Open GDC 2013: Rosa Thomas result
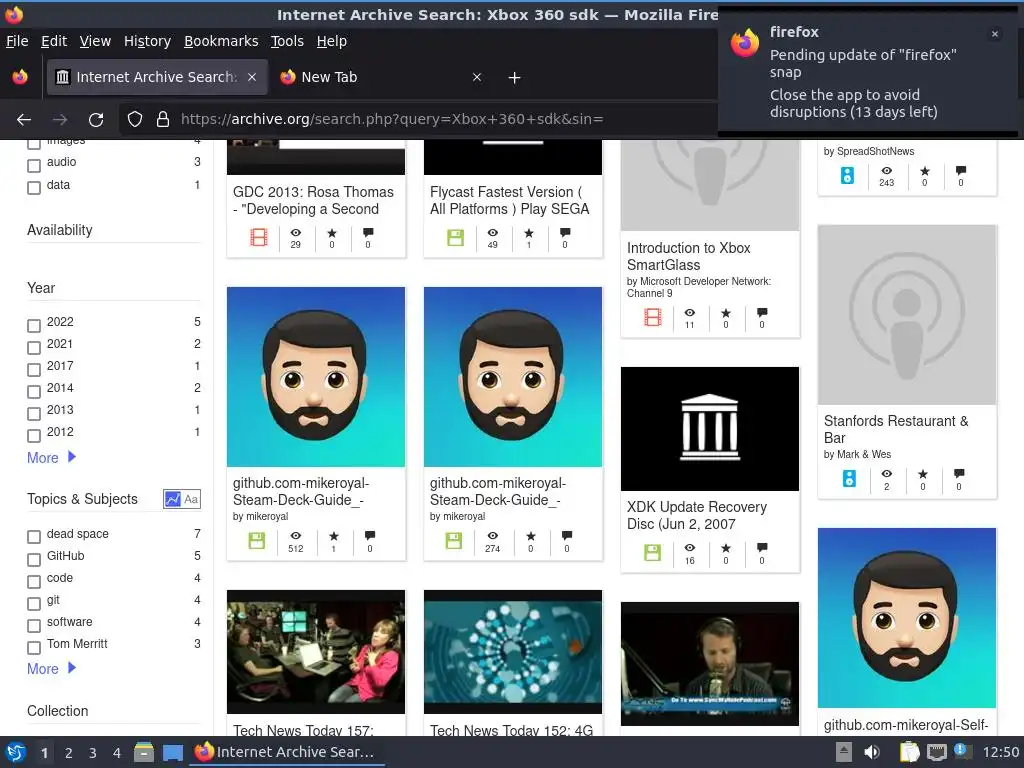This screenshot has width=1024, height=768. coord(313,200)
